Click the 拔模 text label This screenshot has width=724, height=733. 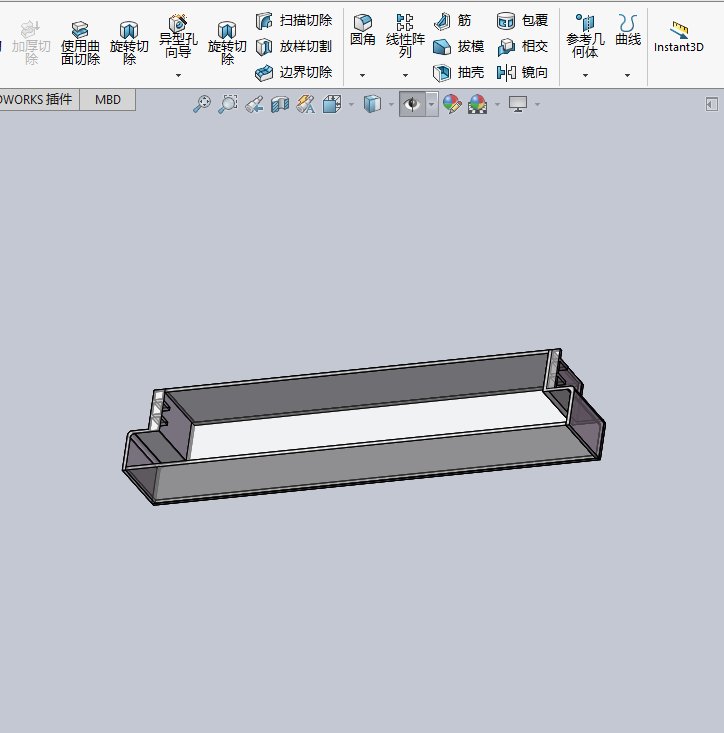(x=471, y=47)
